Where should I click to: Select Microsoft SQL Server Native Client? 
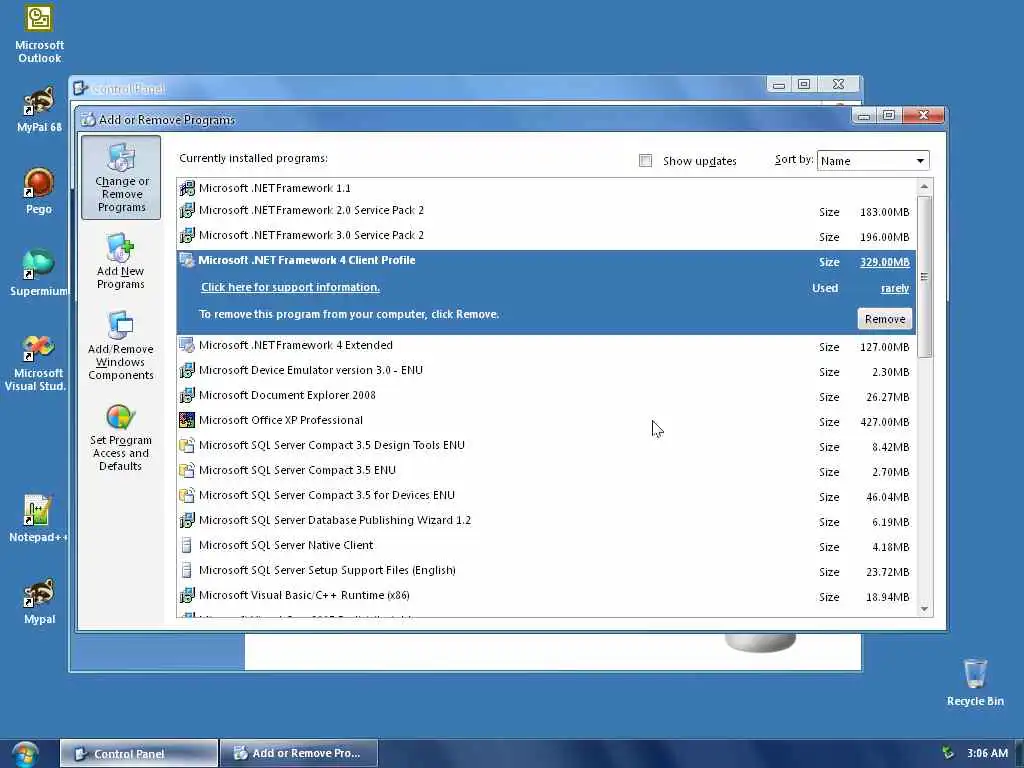[x=546, y=546]
